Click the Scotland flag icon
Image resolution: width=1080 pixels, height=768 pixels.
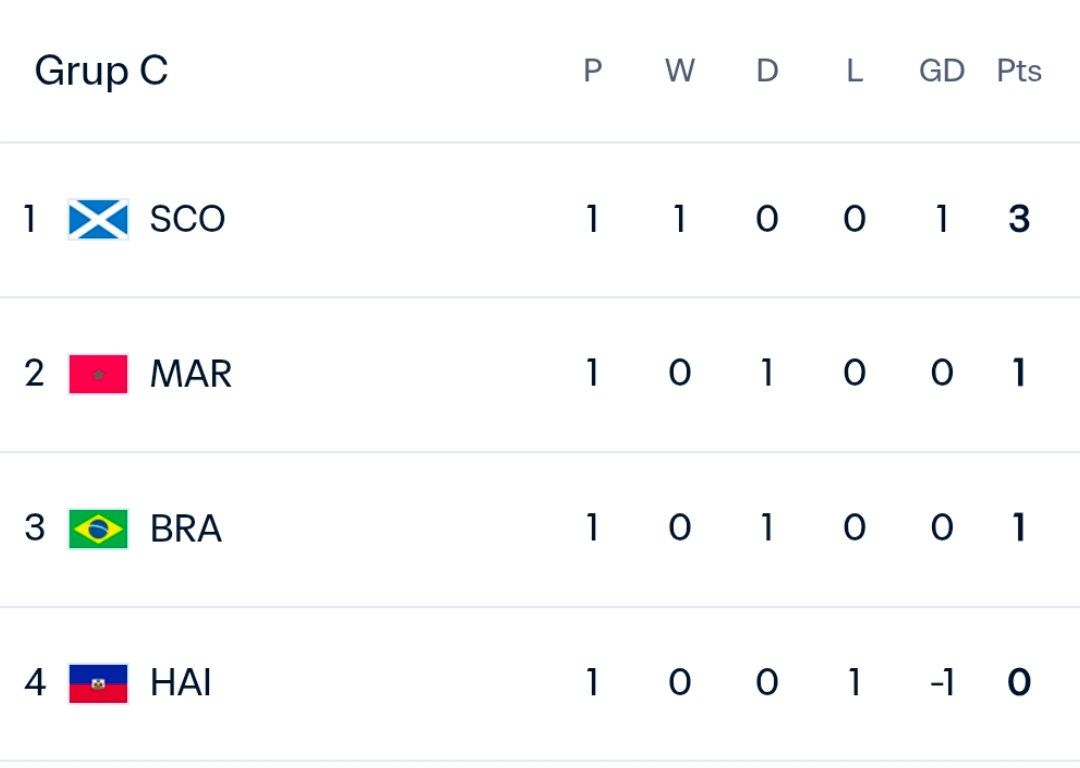tap(98, 219)
